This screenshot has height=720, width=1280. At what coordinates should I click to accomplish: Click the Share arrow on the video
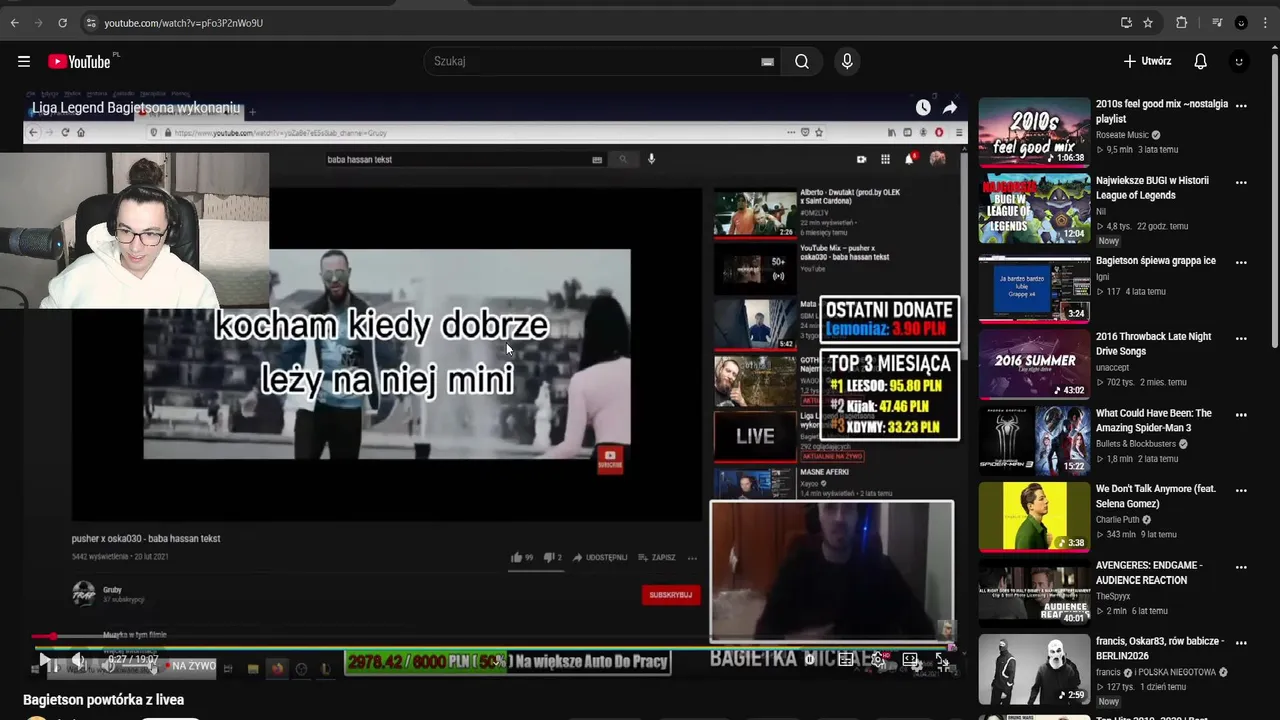[950, 108]
